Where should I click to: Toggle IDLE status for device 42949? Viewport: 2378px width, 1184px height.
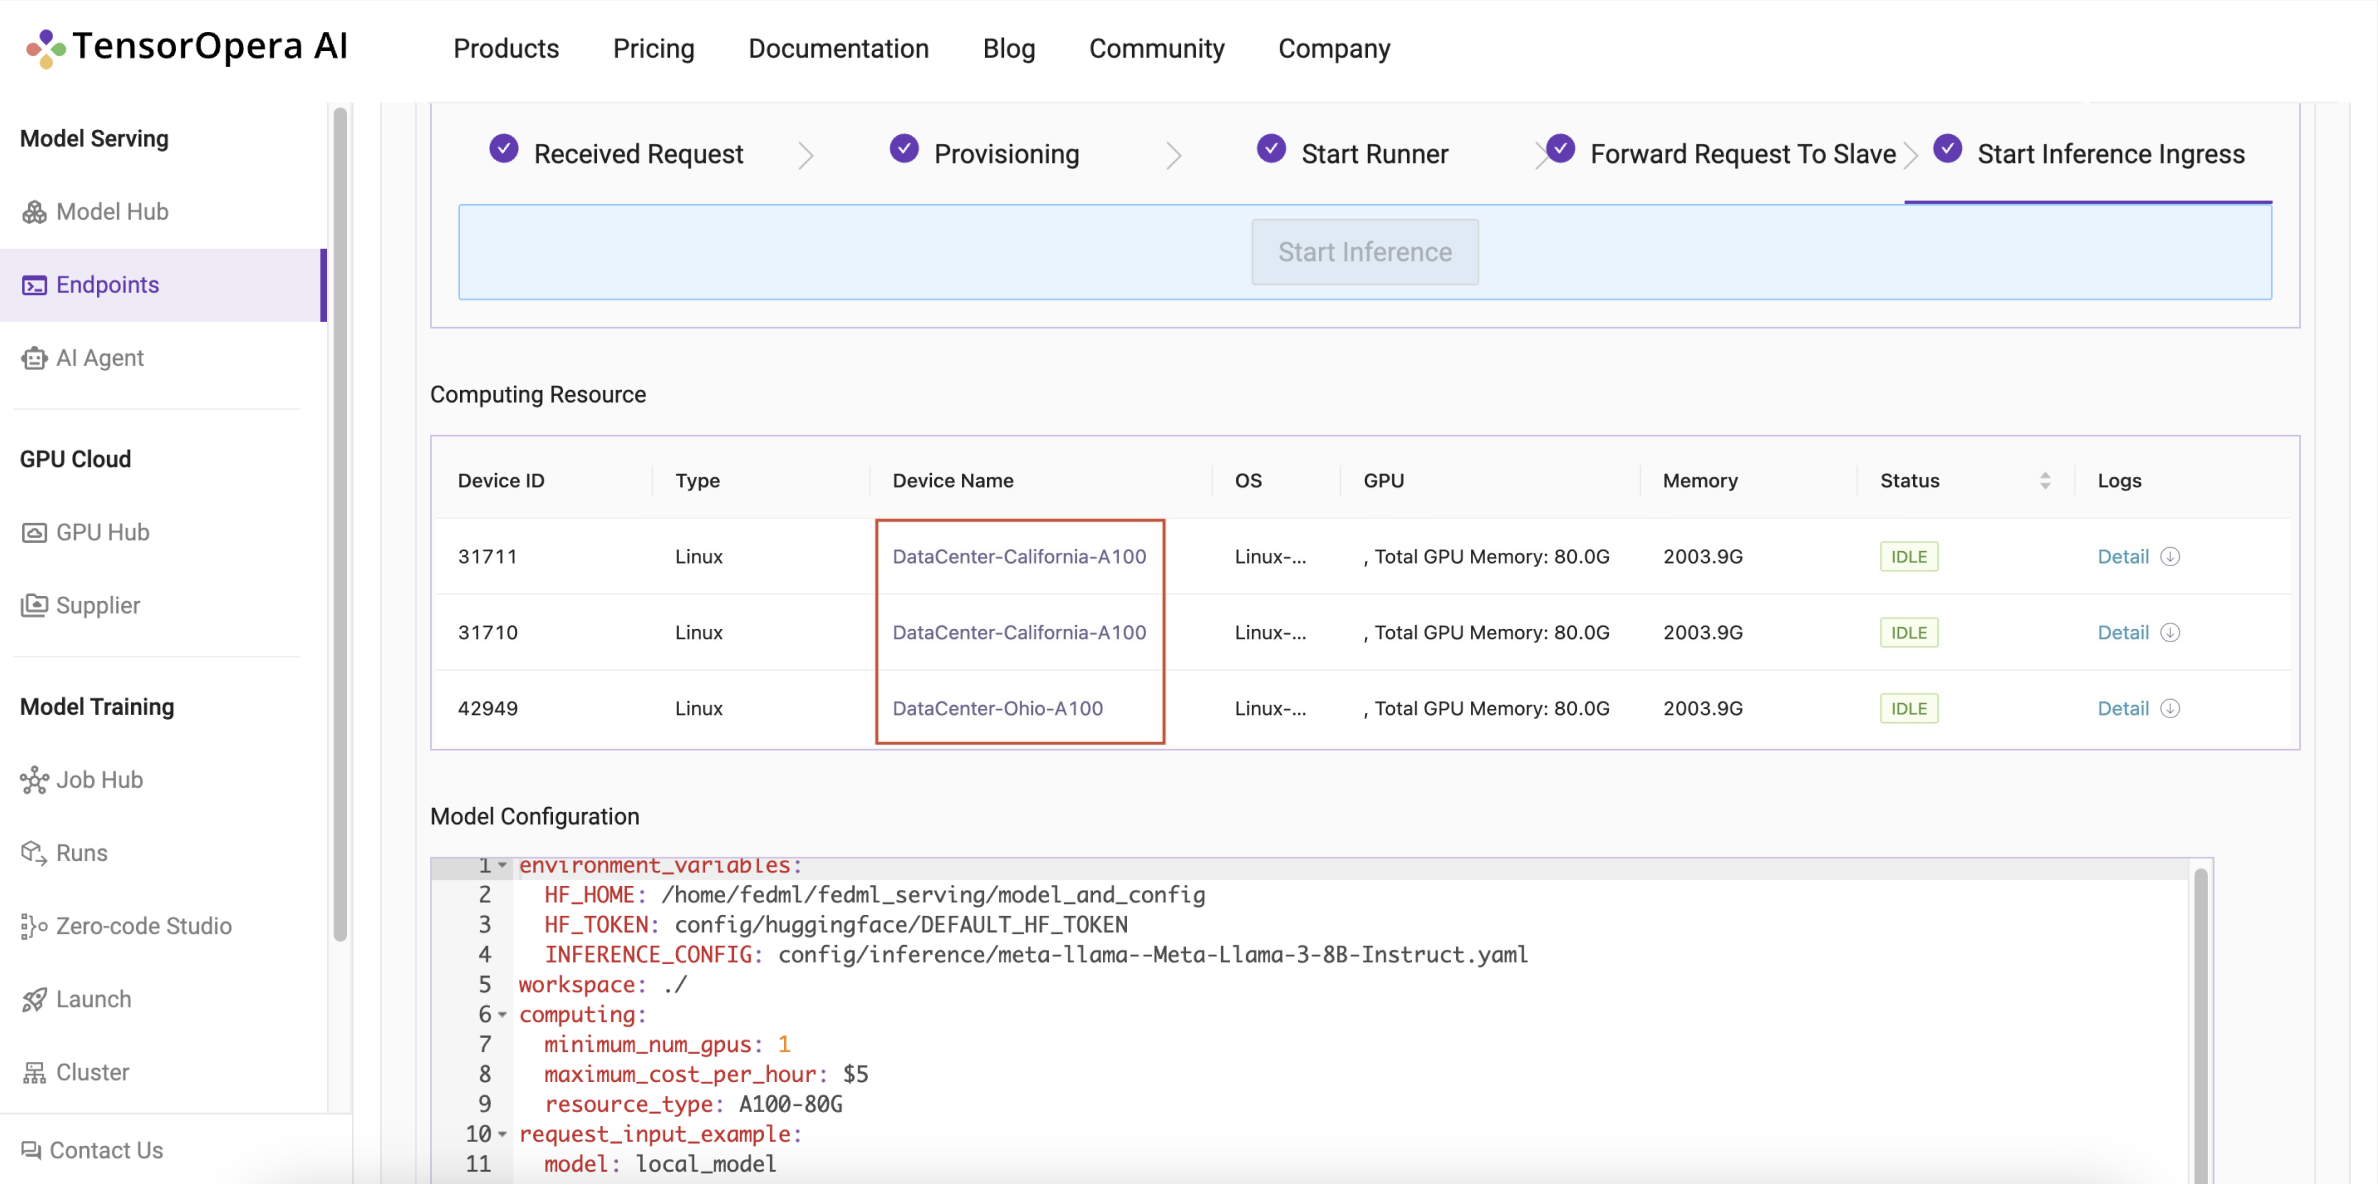tap(1908, 706)
